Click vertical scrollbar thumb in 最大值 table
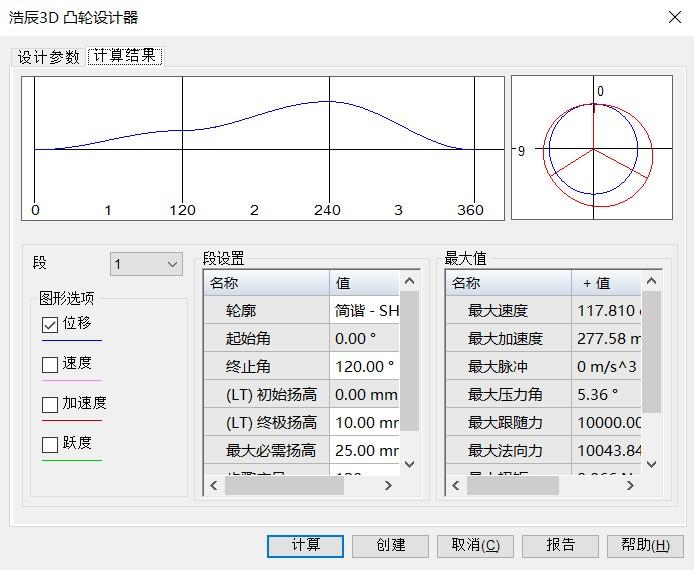Screen dimensions: 694x570 651,352
